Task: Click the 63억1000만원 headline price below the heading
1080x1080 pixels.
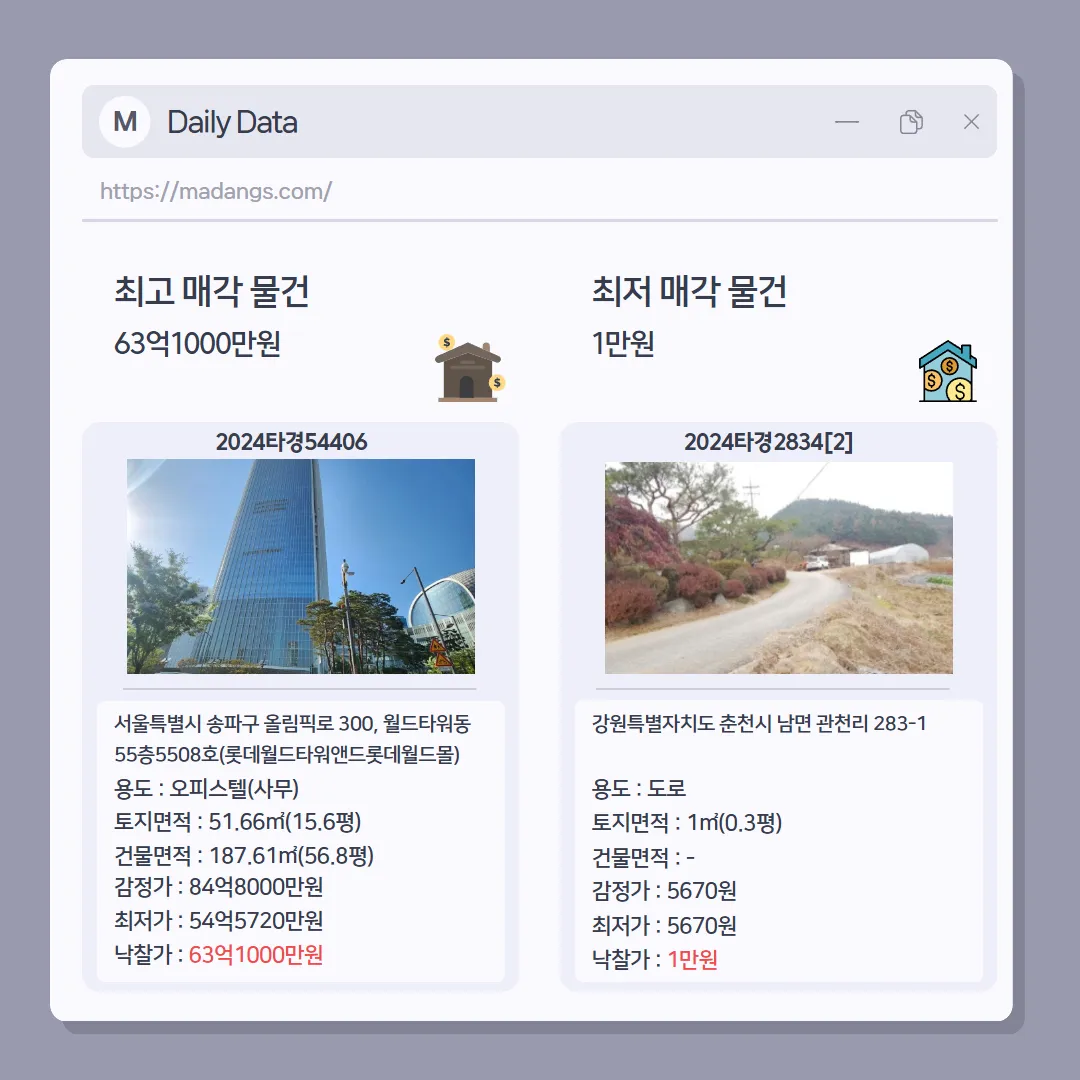Action: click(x=197, y=343)
